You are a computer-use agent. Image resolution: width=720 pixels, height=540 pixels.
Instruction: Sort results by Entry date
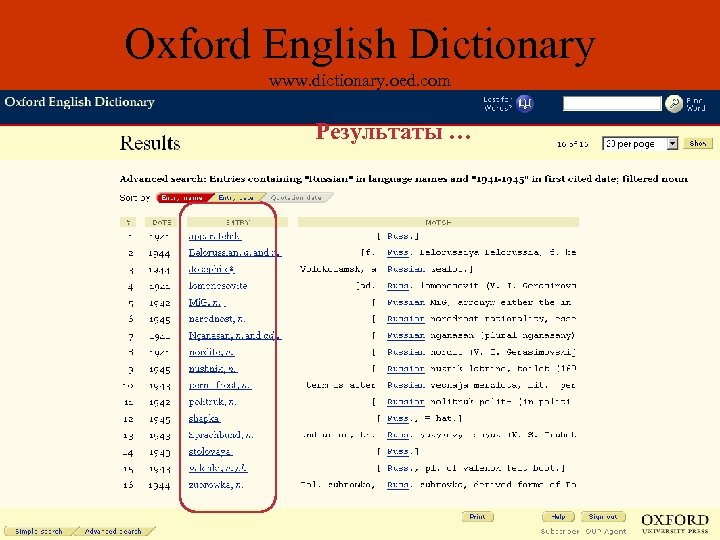236,197
